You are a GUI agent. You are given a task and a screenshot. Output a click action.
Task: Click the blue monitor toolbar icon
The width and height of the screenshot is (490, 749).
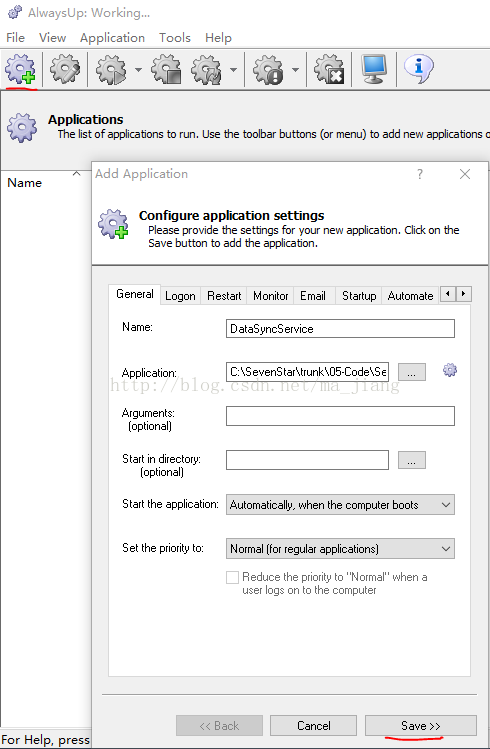pyautogui.click(x=374, y=69)
